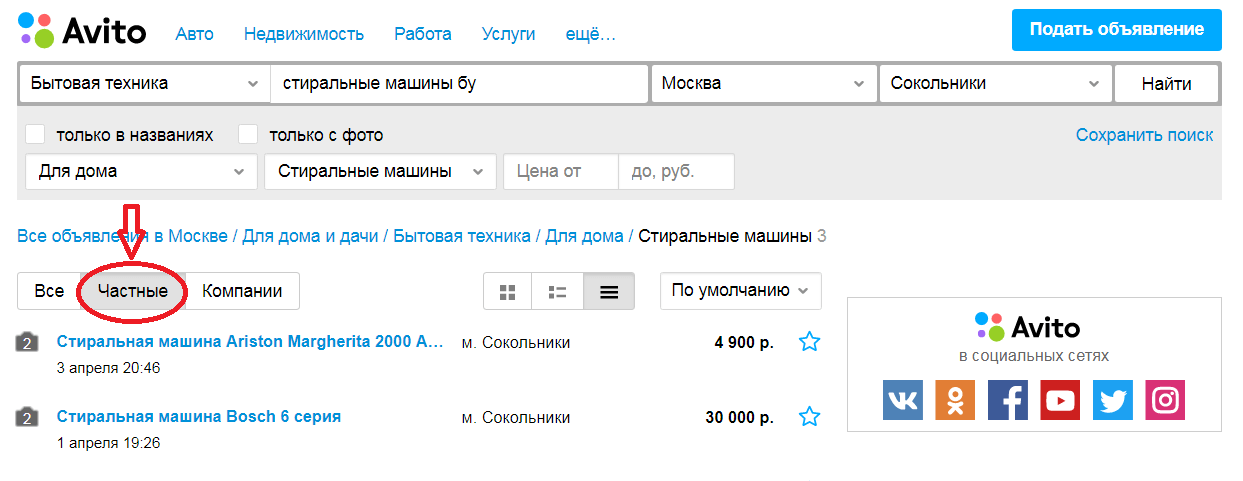Viewport: 1243px width, 481px height.
Task: Open the 'Сокольники' metro dropdown
Action: pyautogui.click(x=995, y=83)
